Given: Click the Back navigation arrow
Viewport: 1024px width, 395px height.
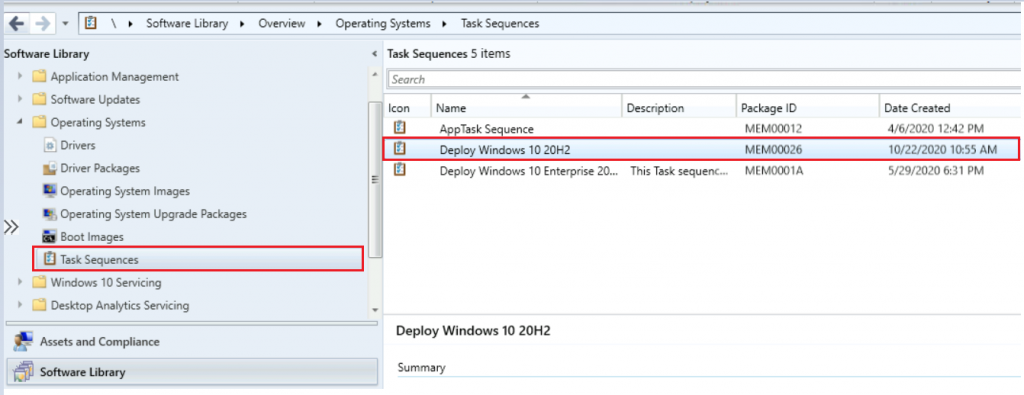Looking at the screenshot, I should pyautogui.click(x=17, y=24).
